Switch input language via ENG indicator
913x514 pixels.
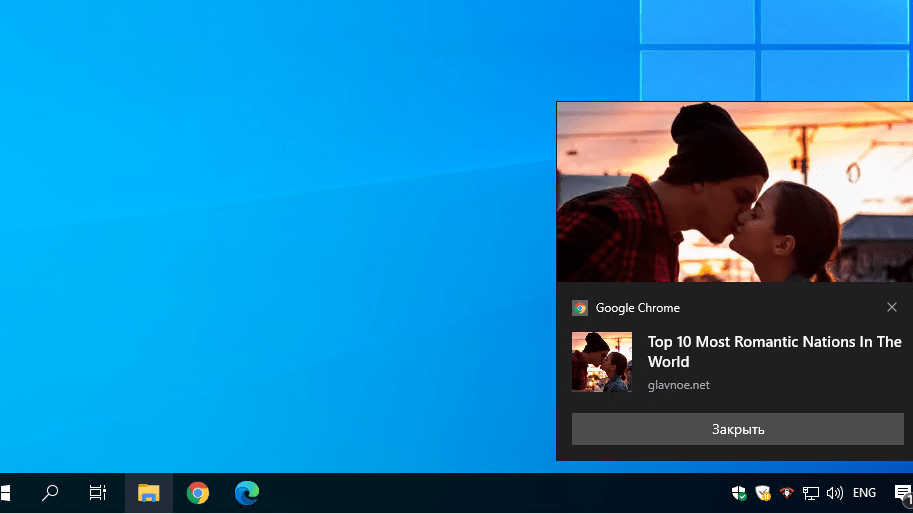[x=864, y=493]
